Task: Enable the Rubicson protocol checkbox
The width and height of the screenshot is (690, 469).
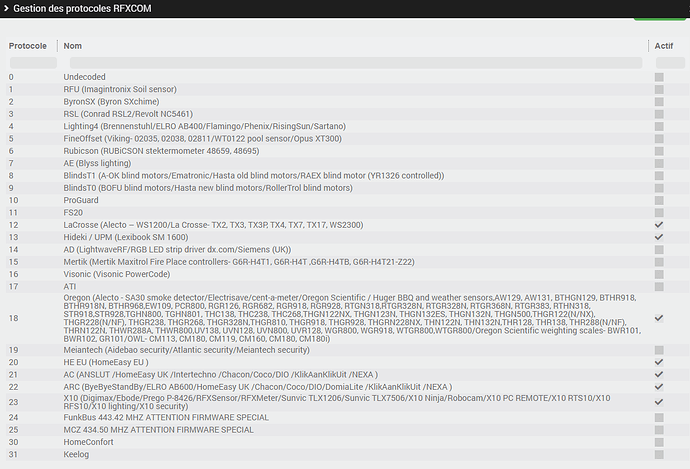Action: pos(658,151)
